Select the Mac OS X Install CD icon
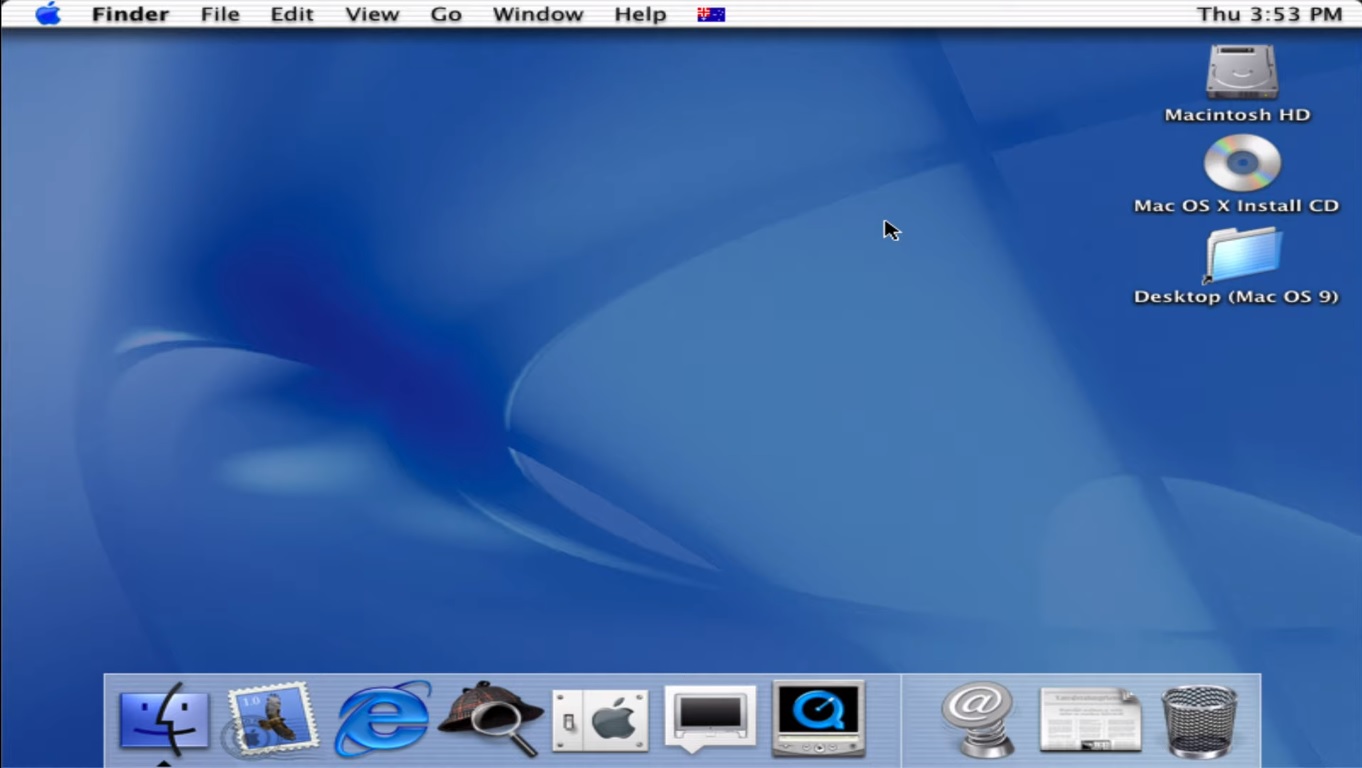Viewport: 1362px width, 768px height. tap(1241, 162)
